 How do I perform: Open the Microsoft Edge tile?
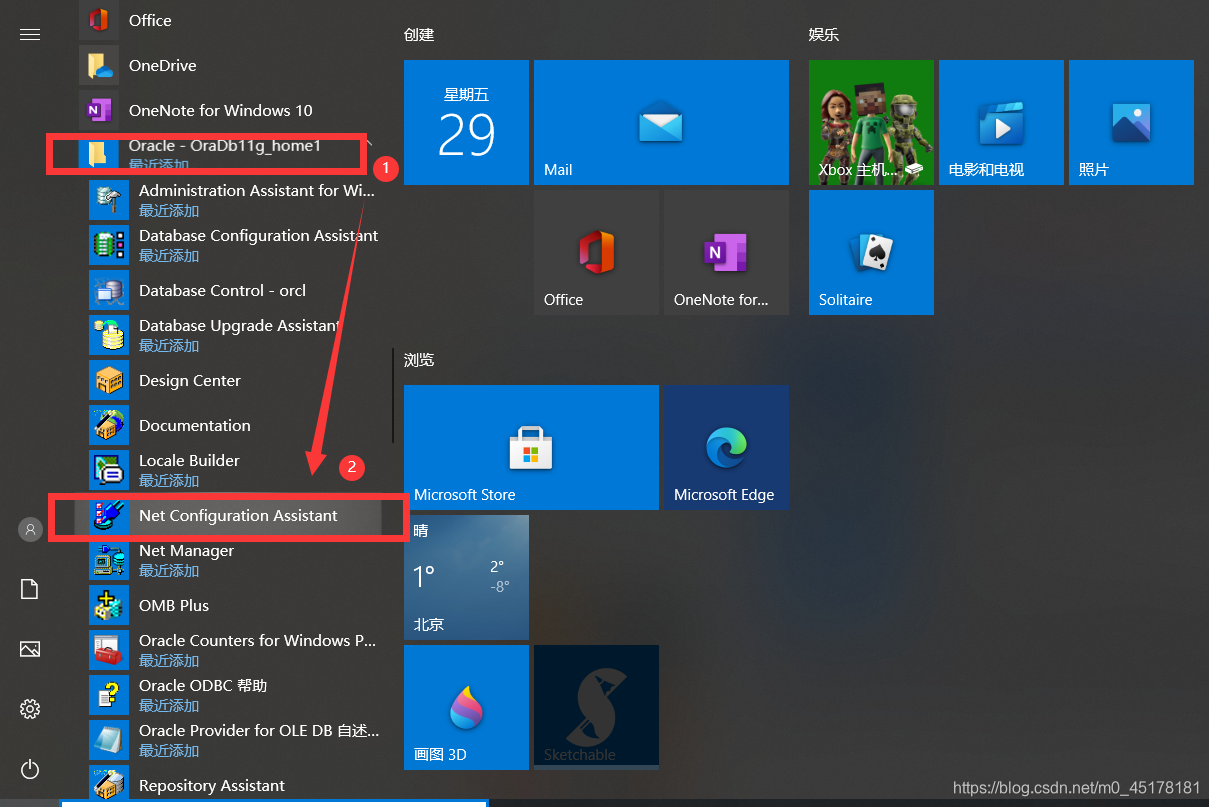[x=726, y=447]
